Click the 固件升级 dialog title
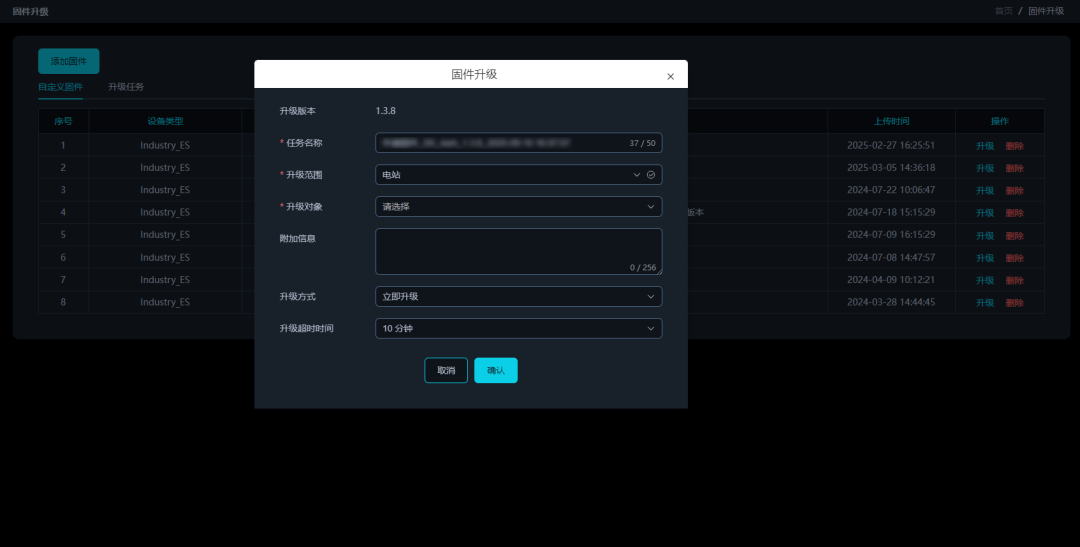 [x=474, y=74]
